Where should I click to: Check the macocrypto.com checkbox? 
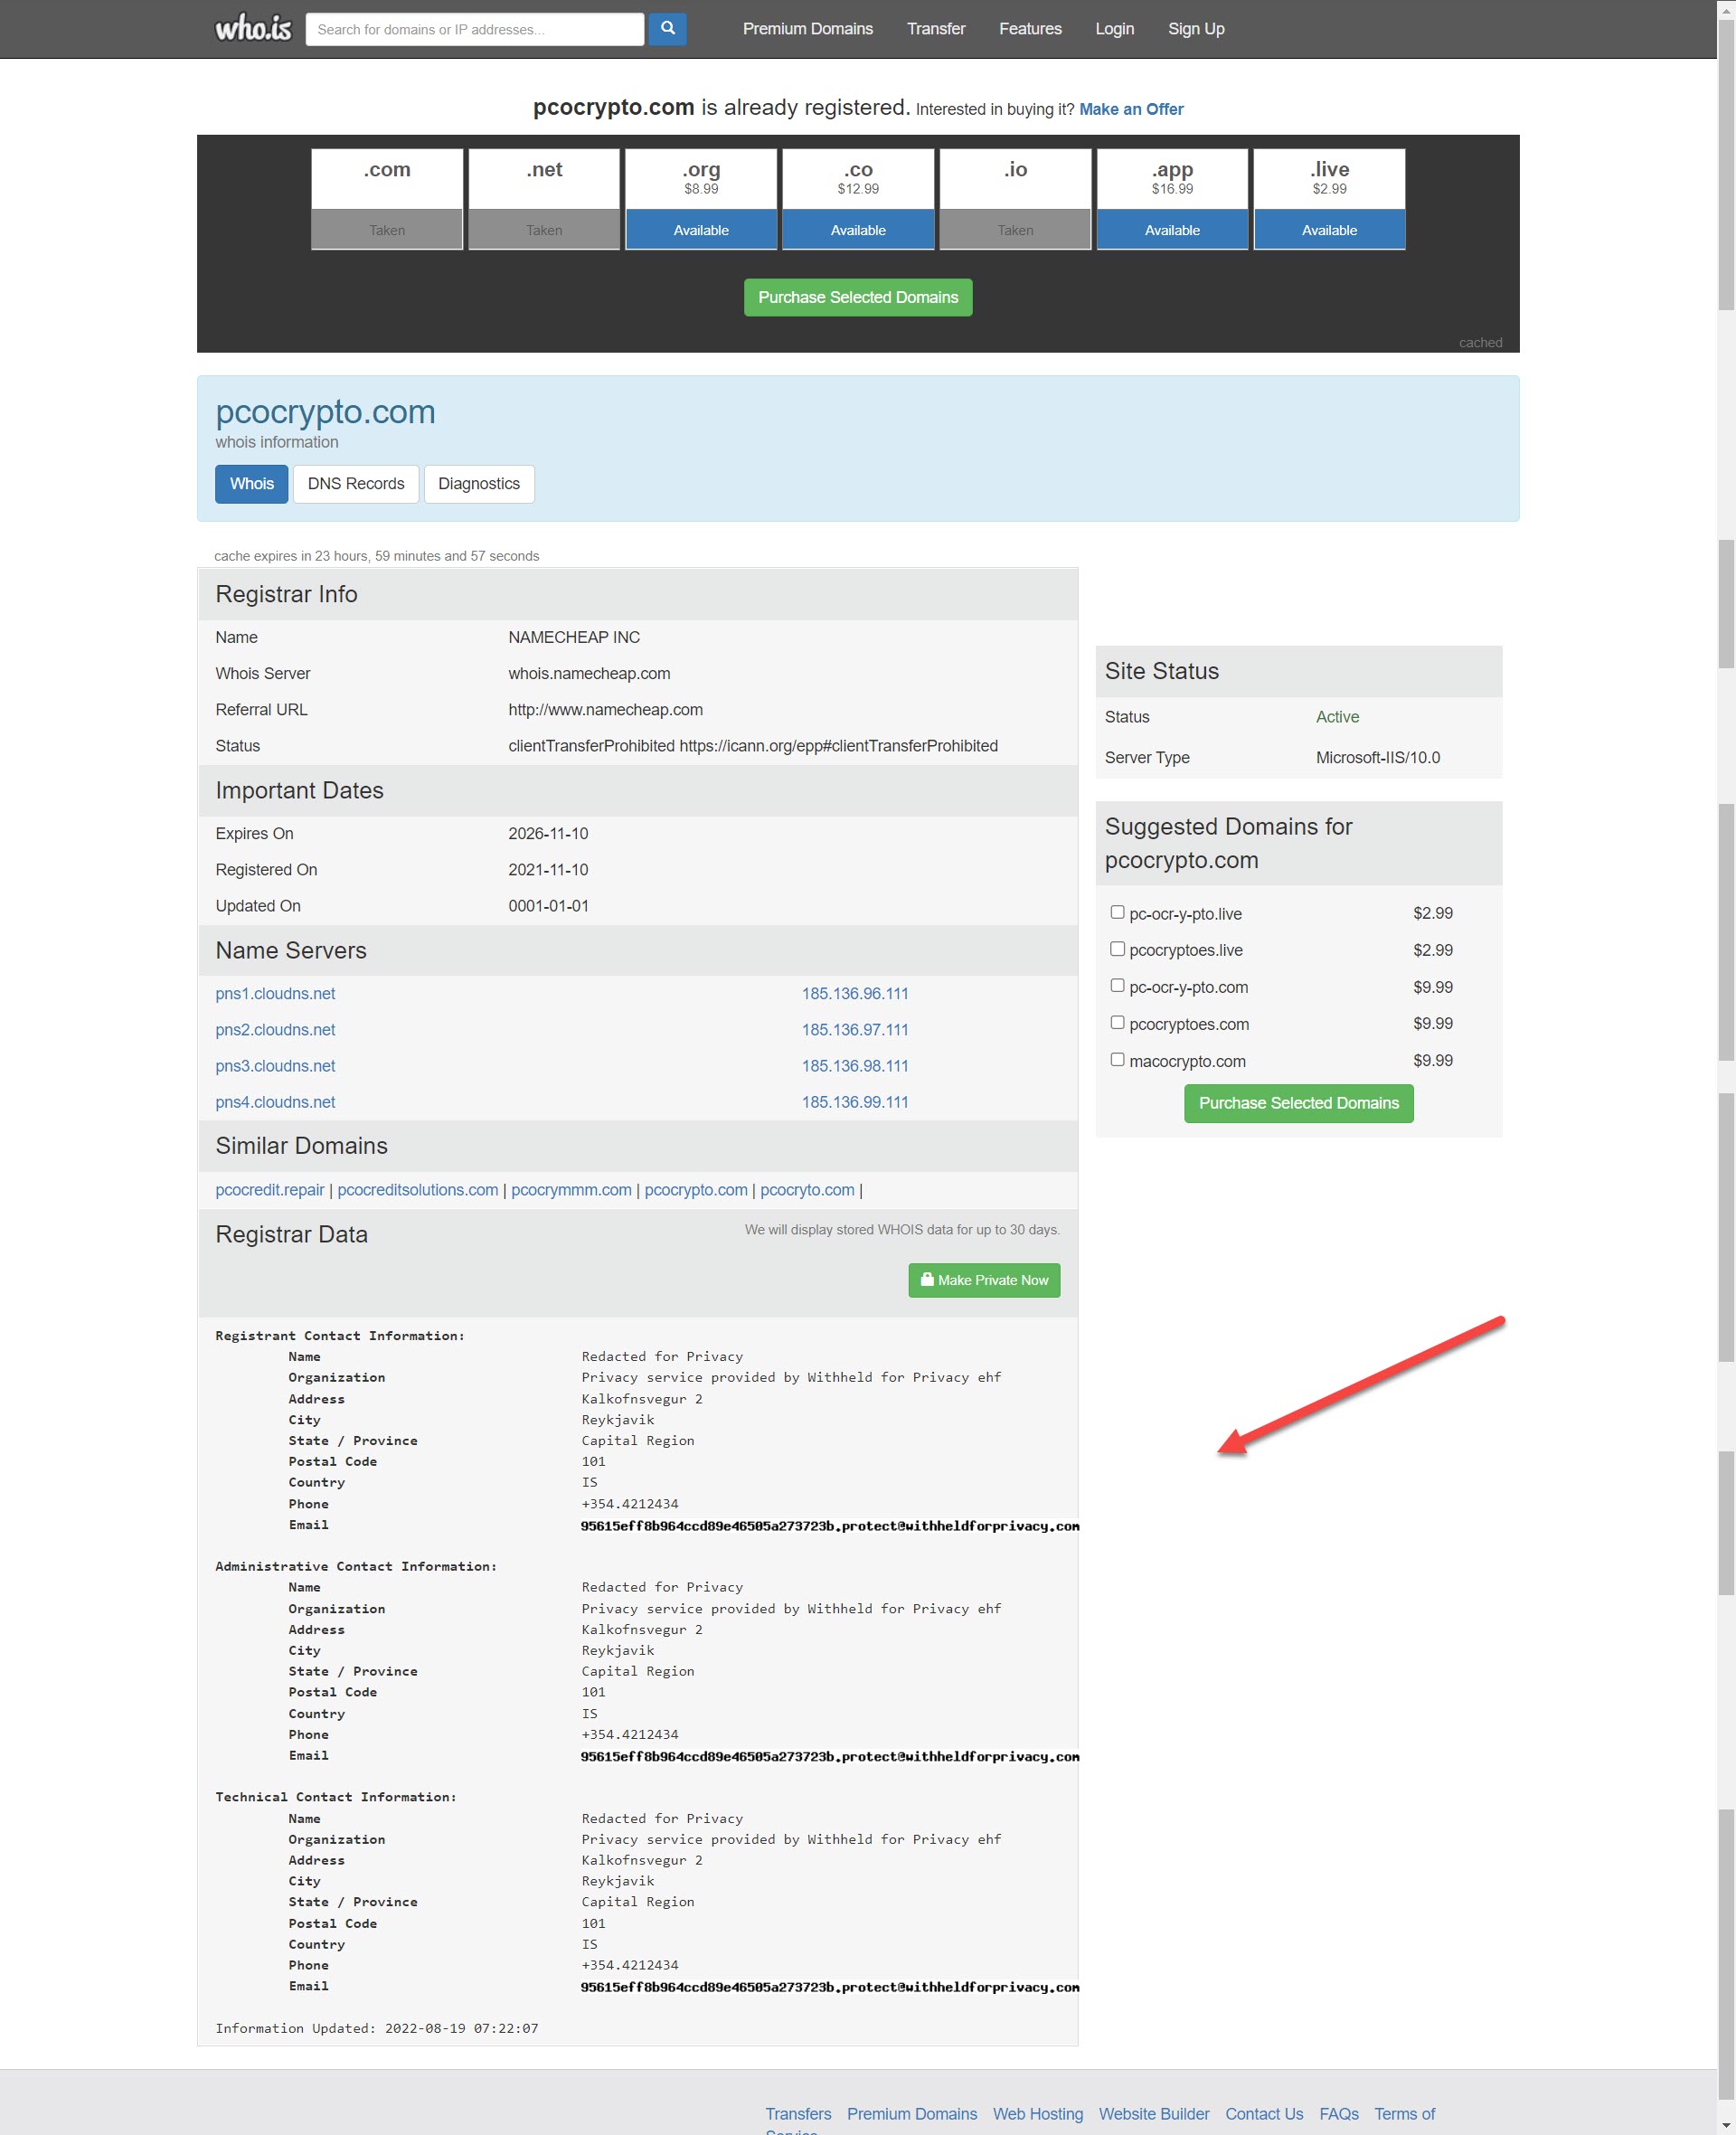click(x=1117, y=1060)
